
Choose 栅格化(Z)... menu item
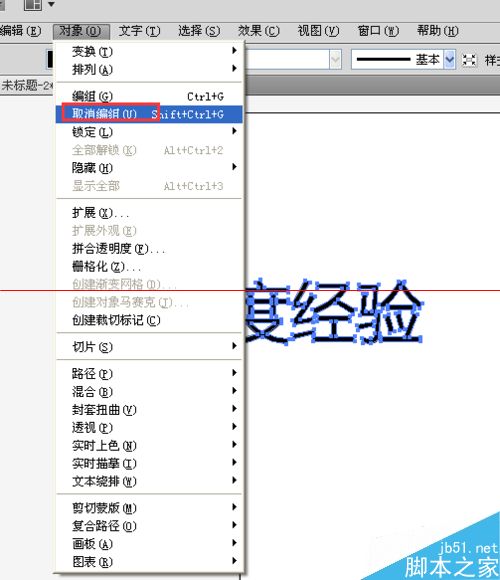click(x=149, y=266)
